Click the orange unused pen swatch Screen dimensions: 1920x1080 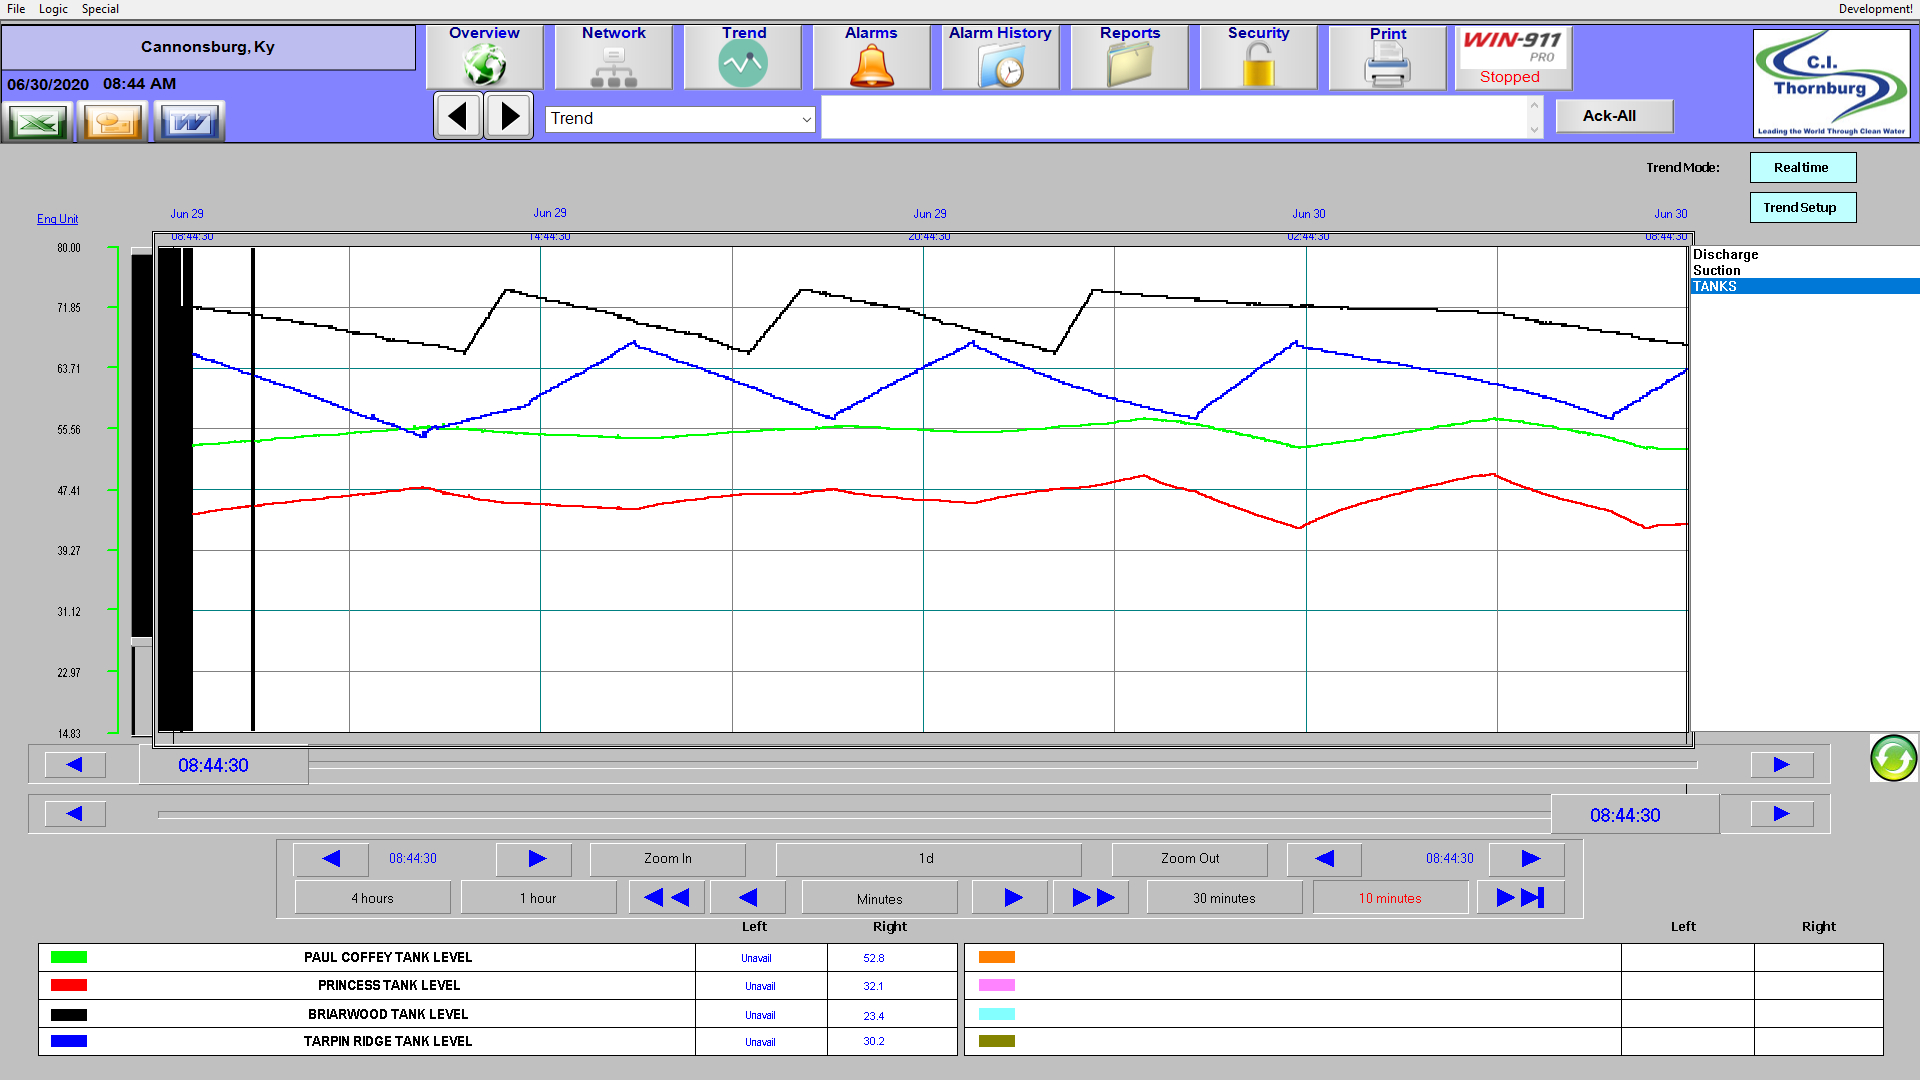997,958
